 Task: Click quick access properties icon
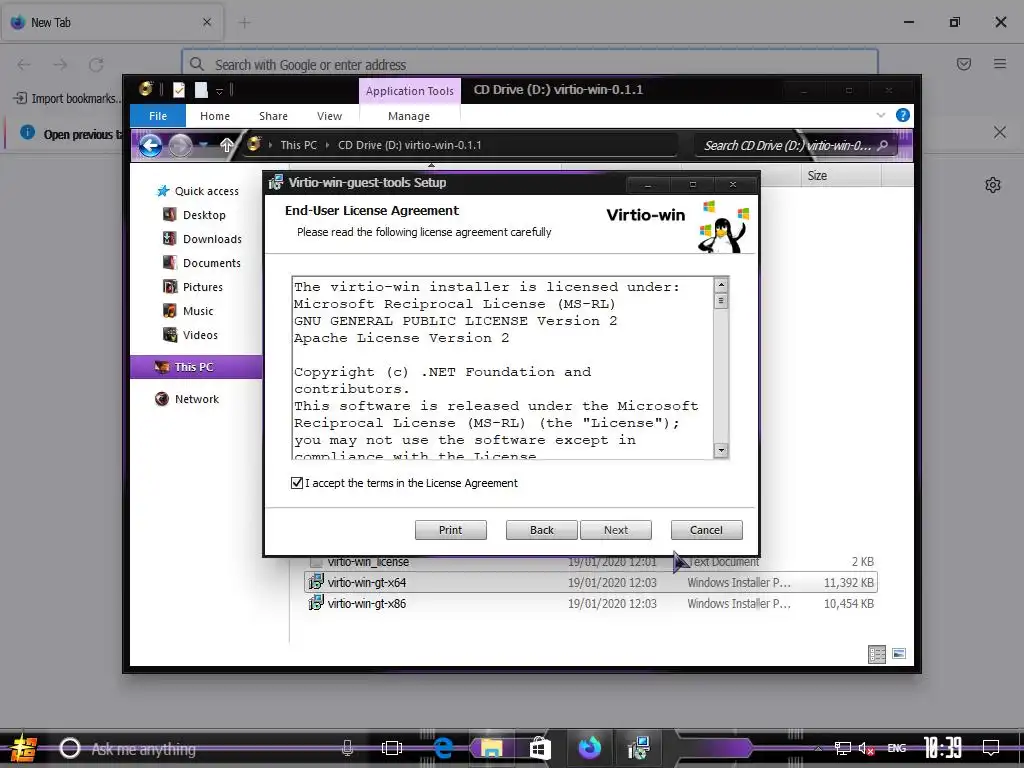[x=179, y=90]
